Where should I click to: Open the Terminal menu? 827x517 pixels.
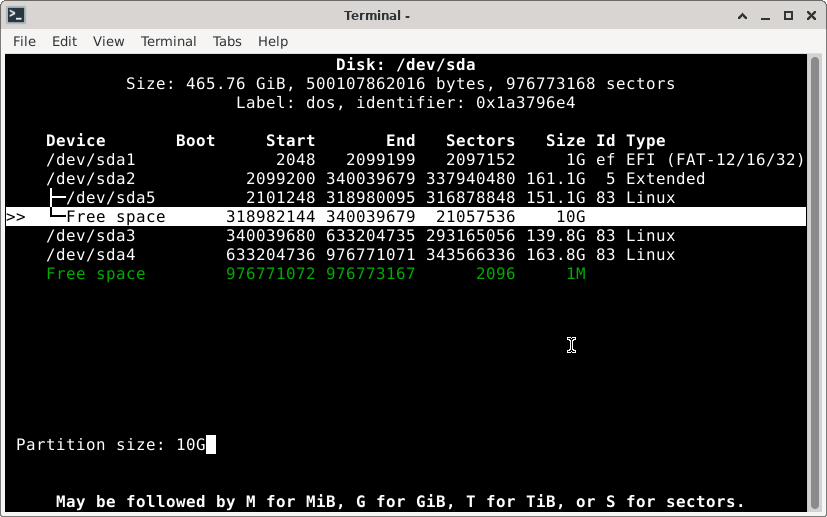click(x=168, y=41)
